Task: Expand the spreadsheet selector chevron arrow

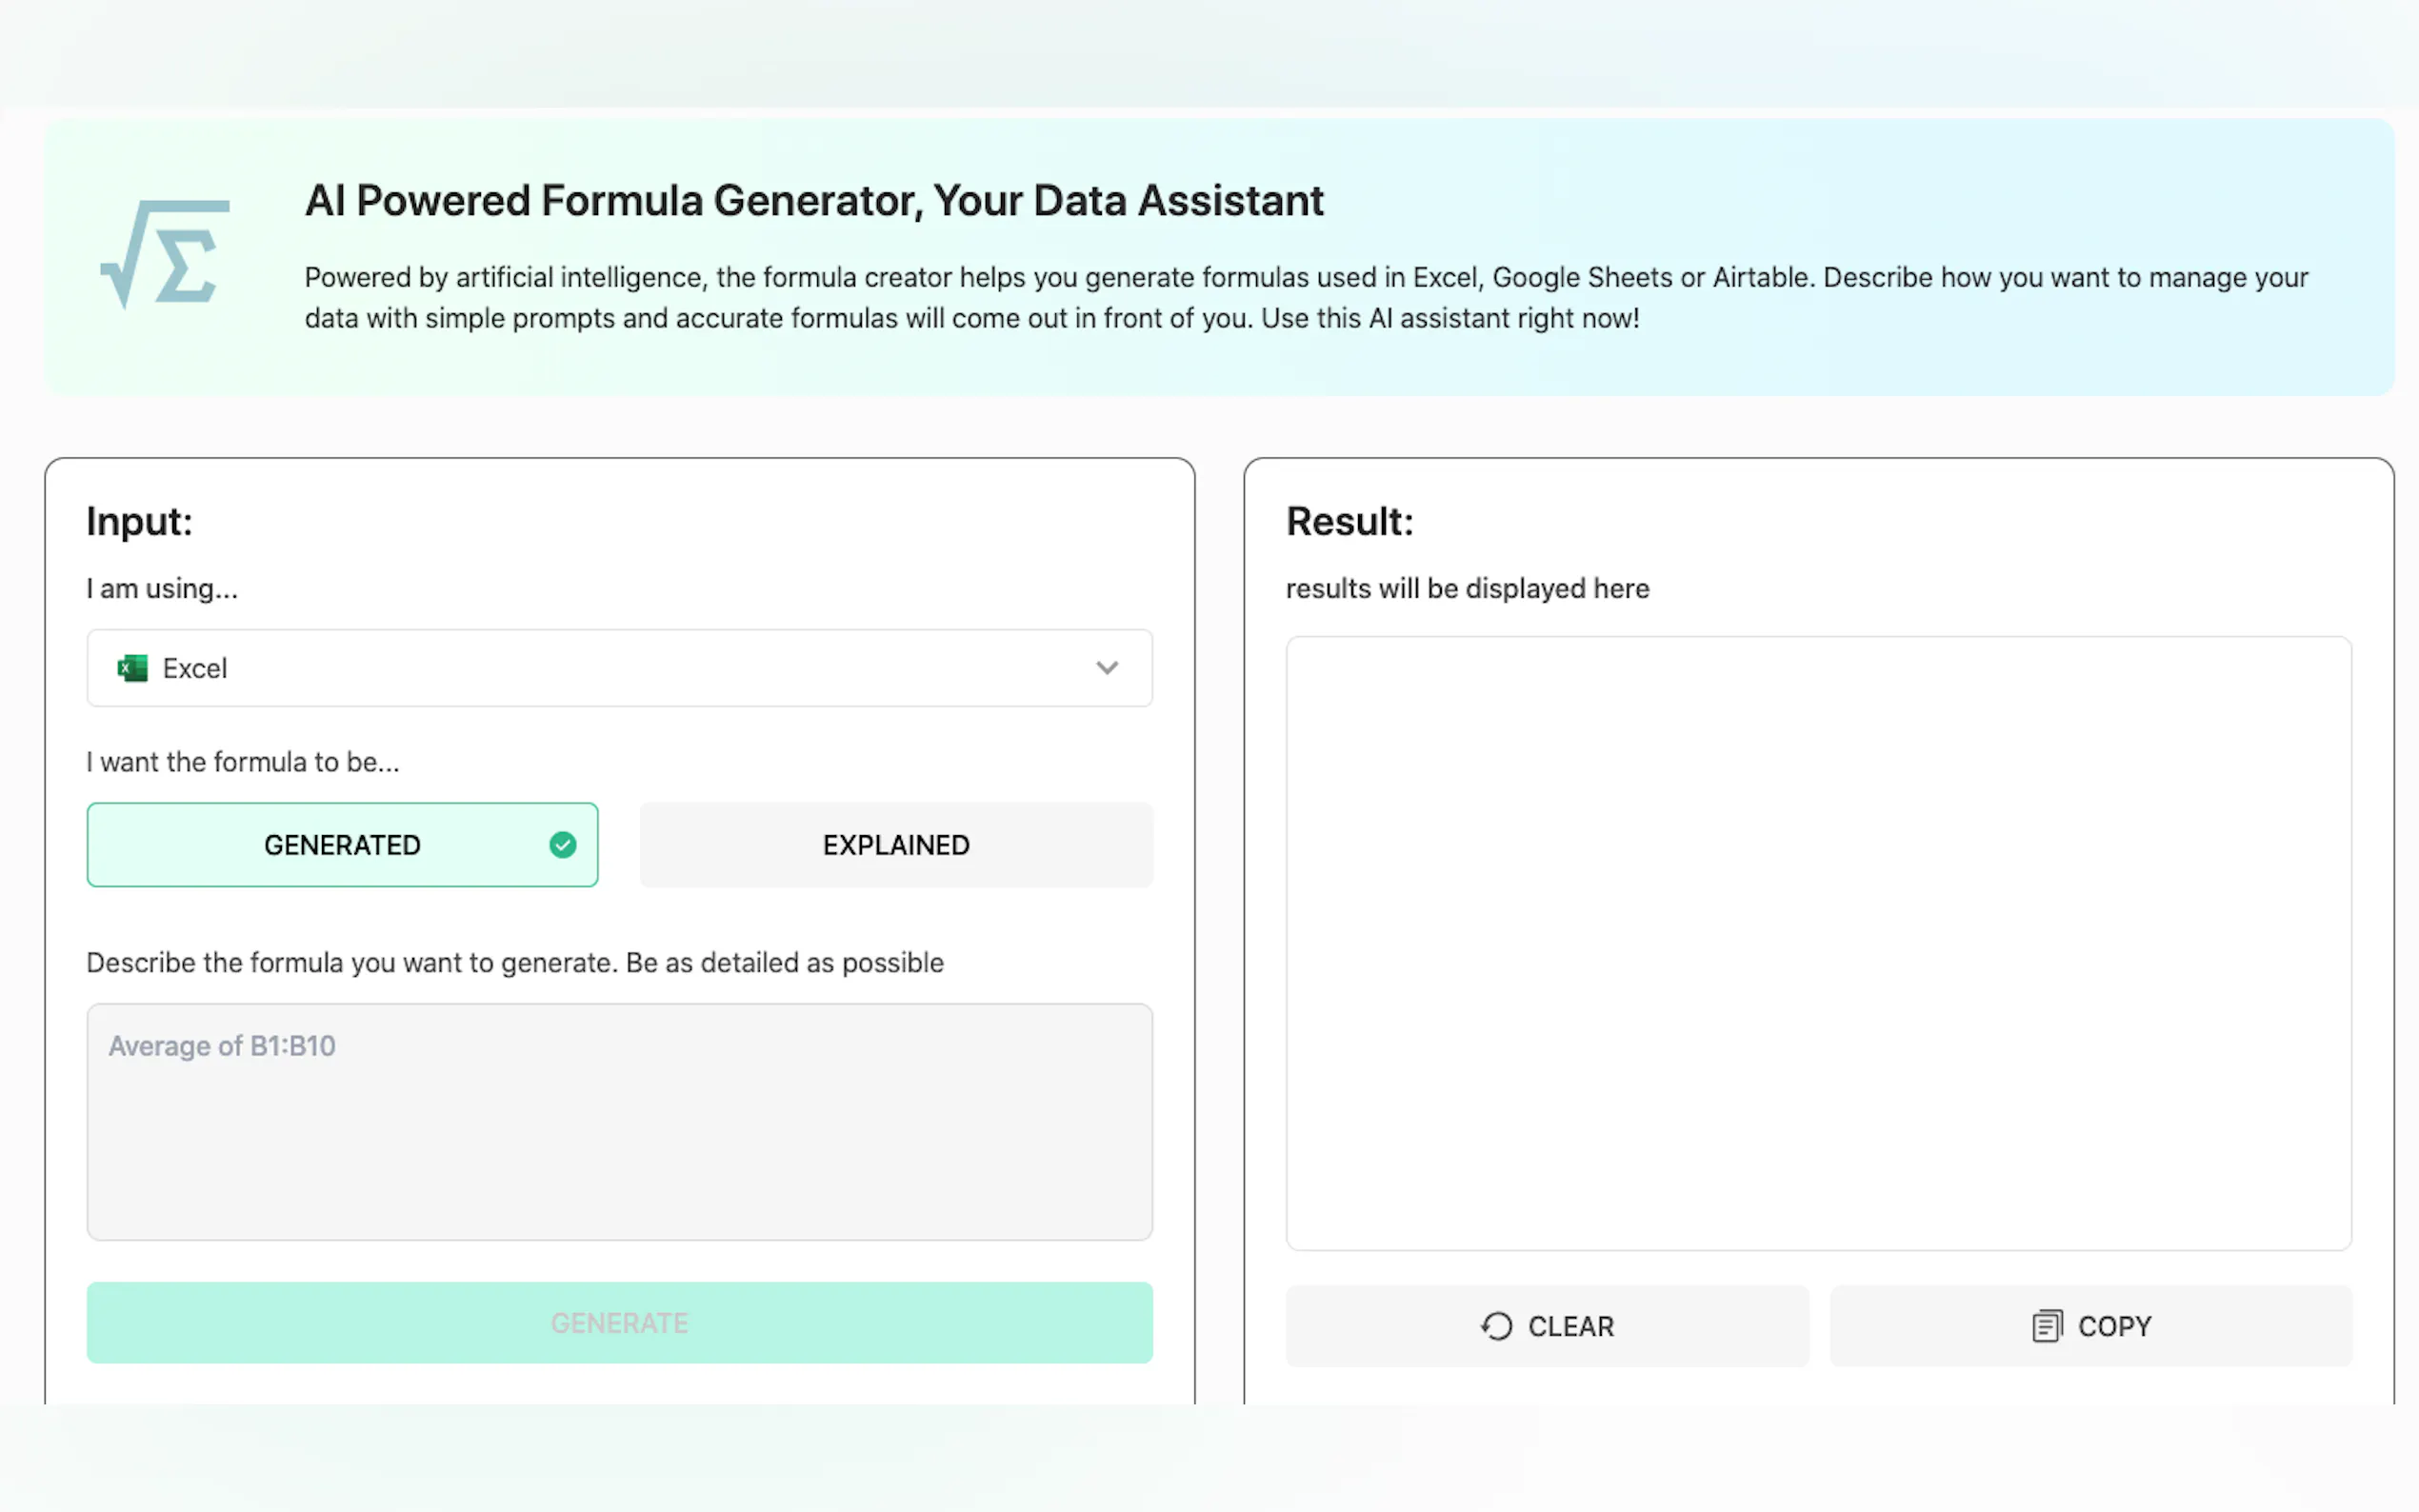Action: [x=1106, y=668]
